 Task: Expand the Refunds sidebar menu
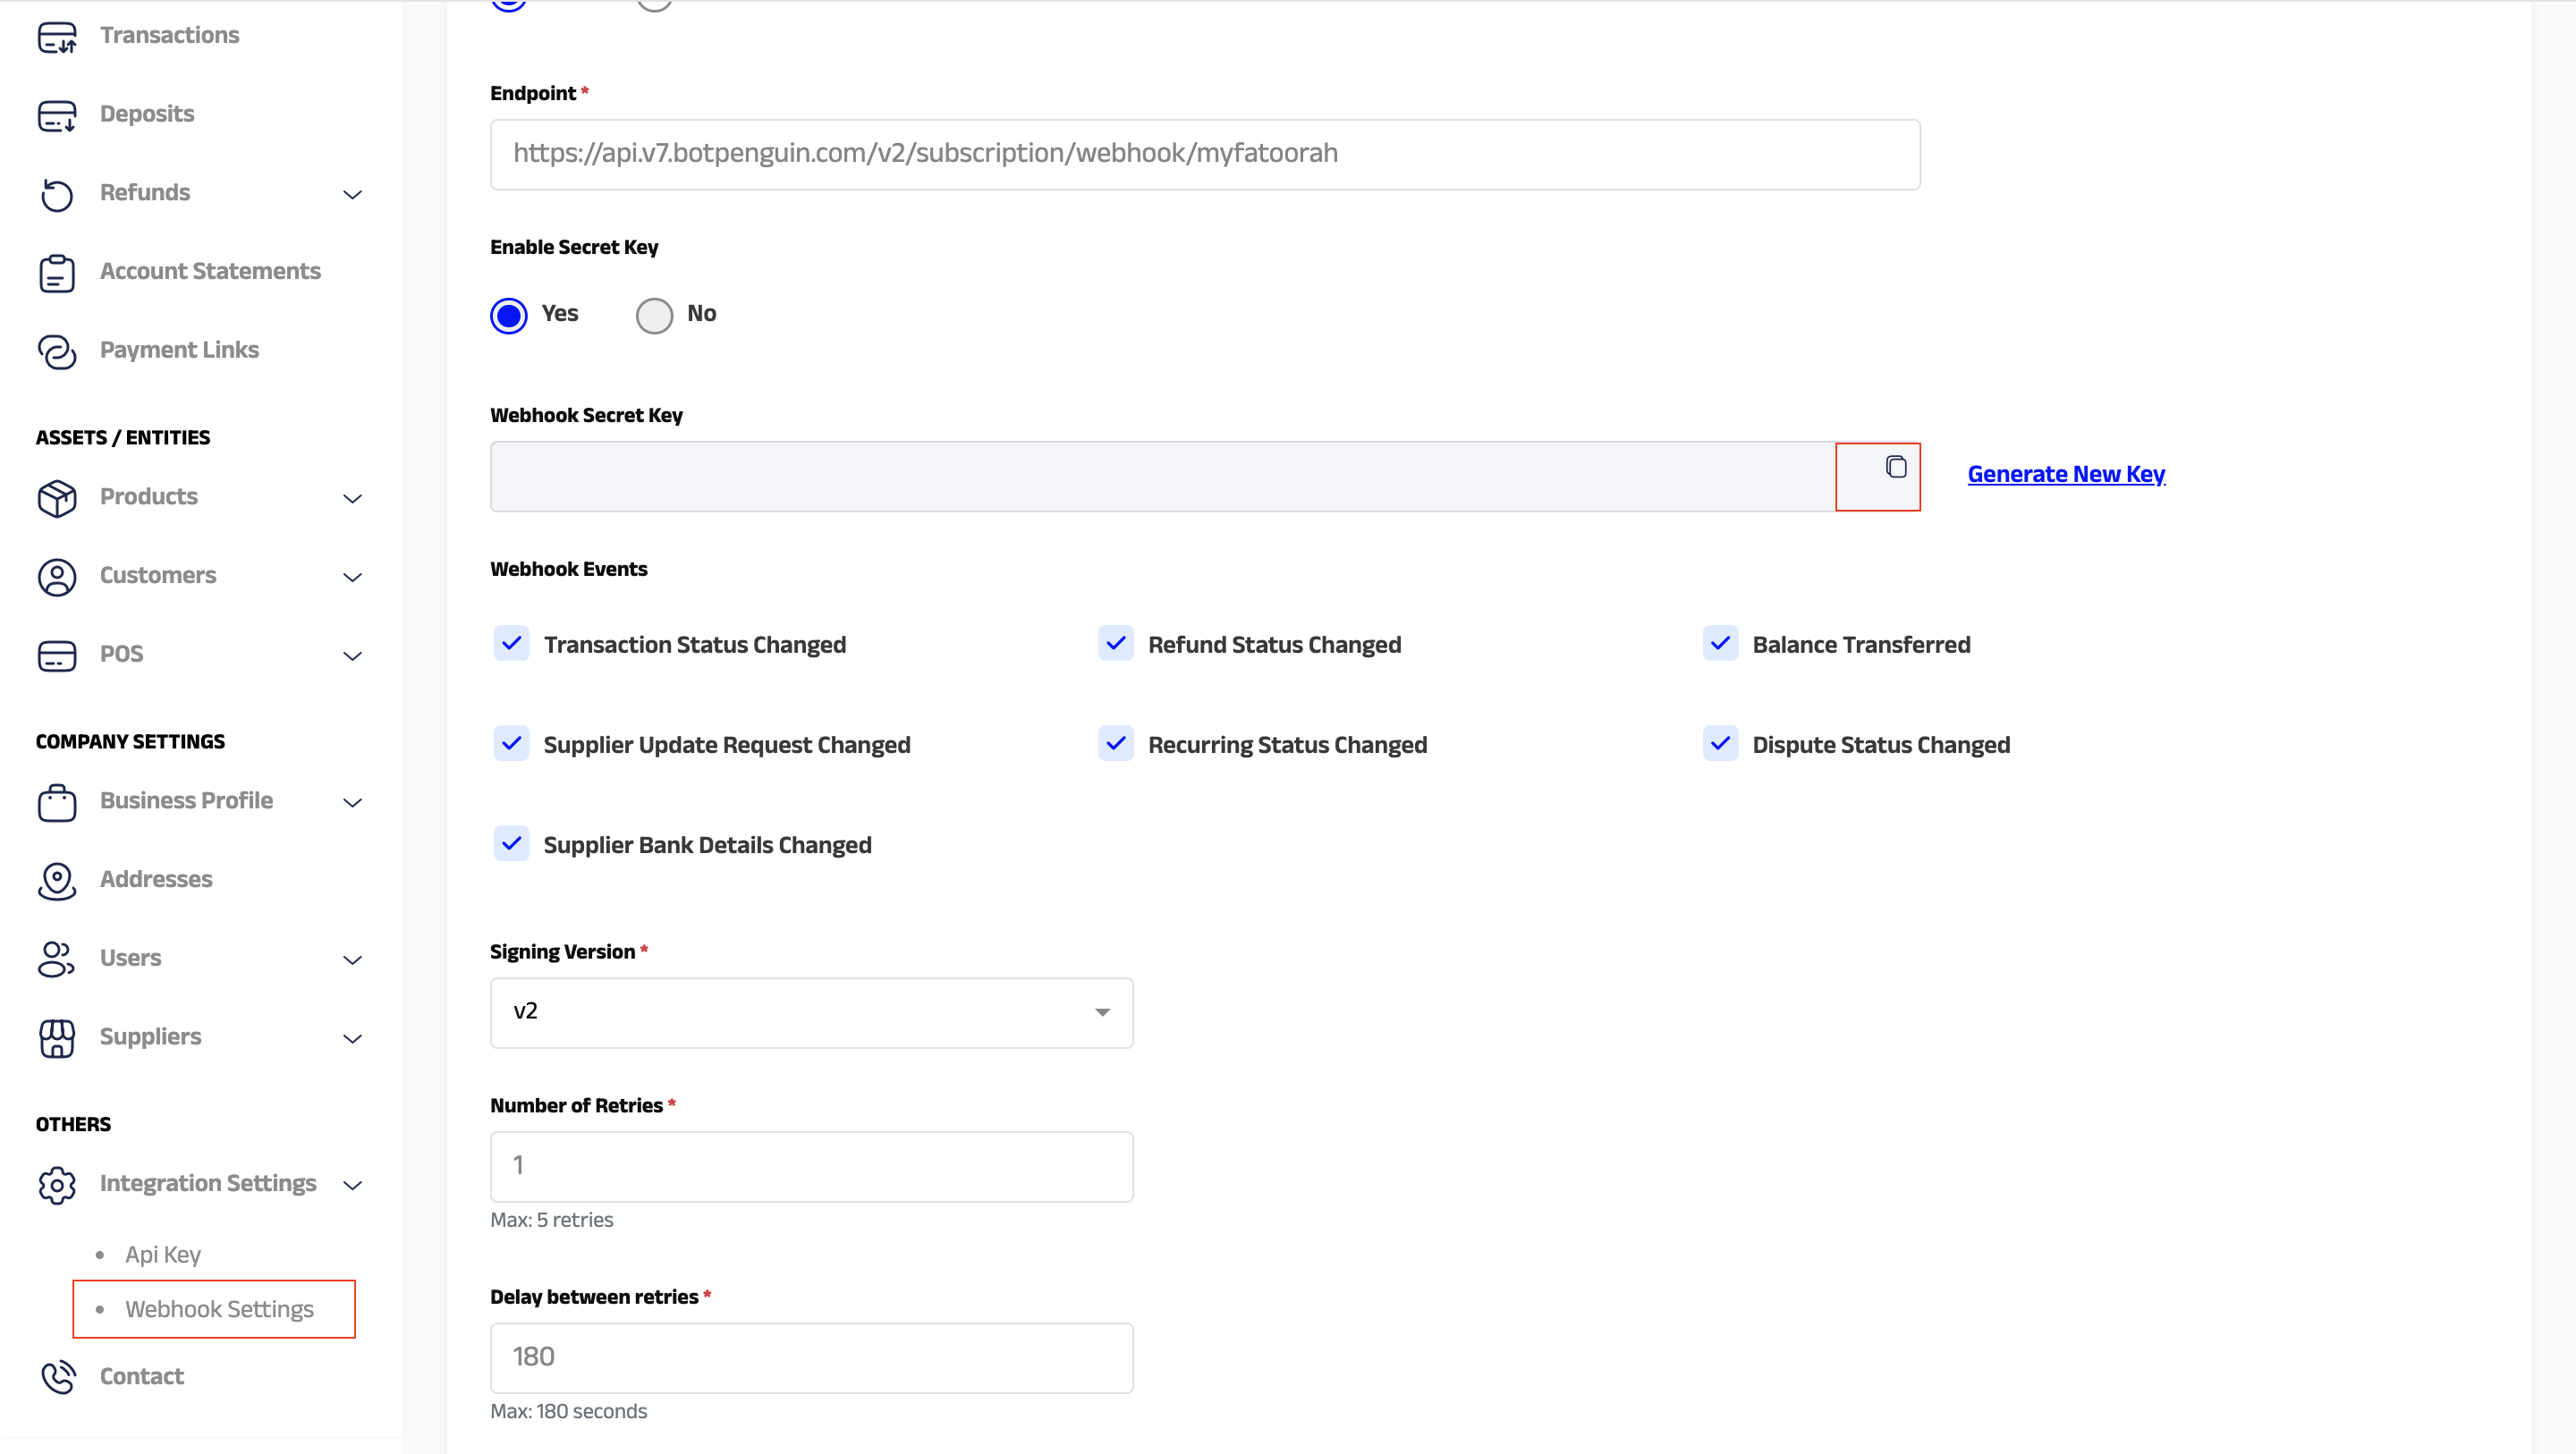pyautogui.click(x=352, y=194)
